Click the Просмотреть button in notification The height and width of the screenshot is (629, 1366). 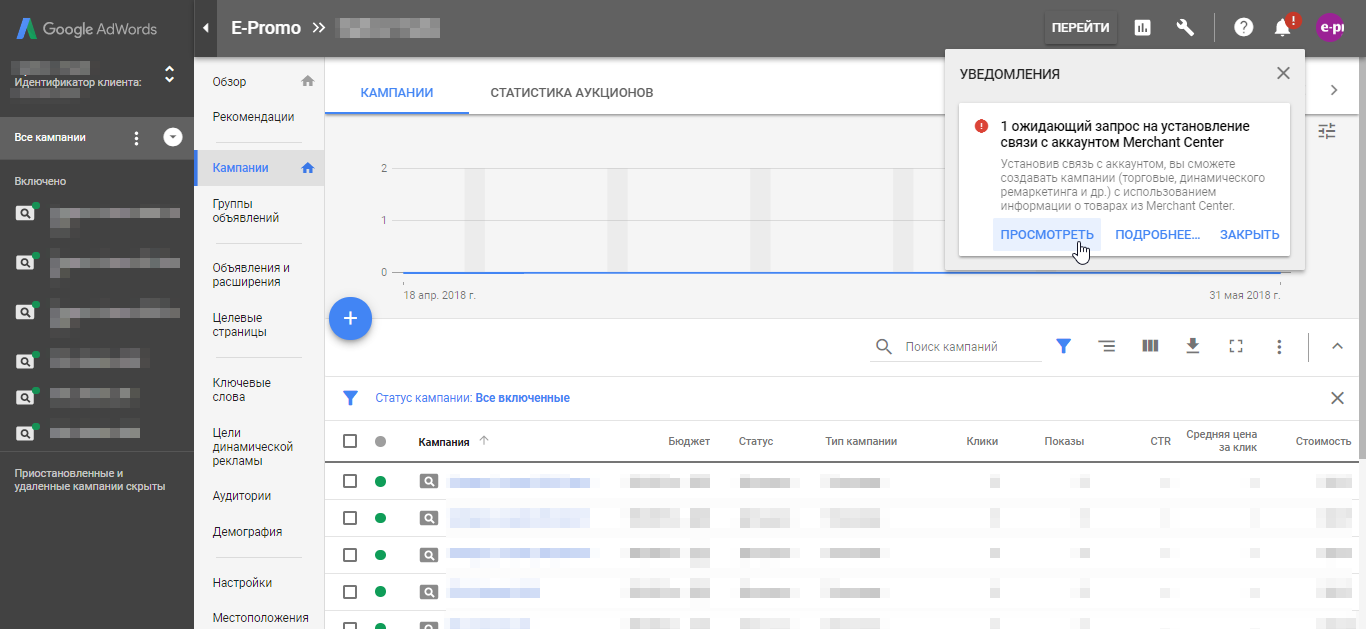(x=1047, y=235)
